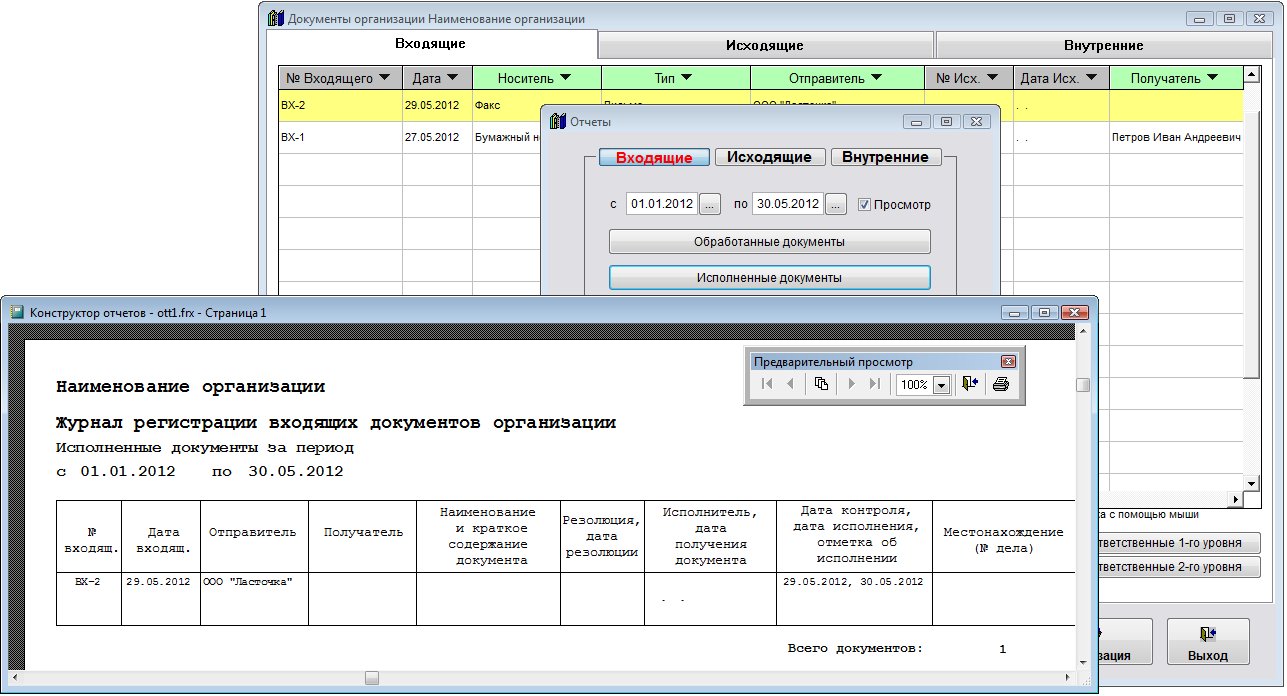Screen dimensions: 1287x696
Task: Click the first page navigation arrow
Action: coord(767,384)
